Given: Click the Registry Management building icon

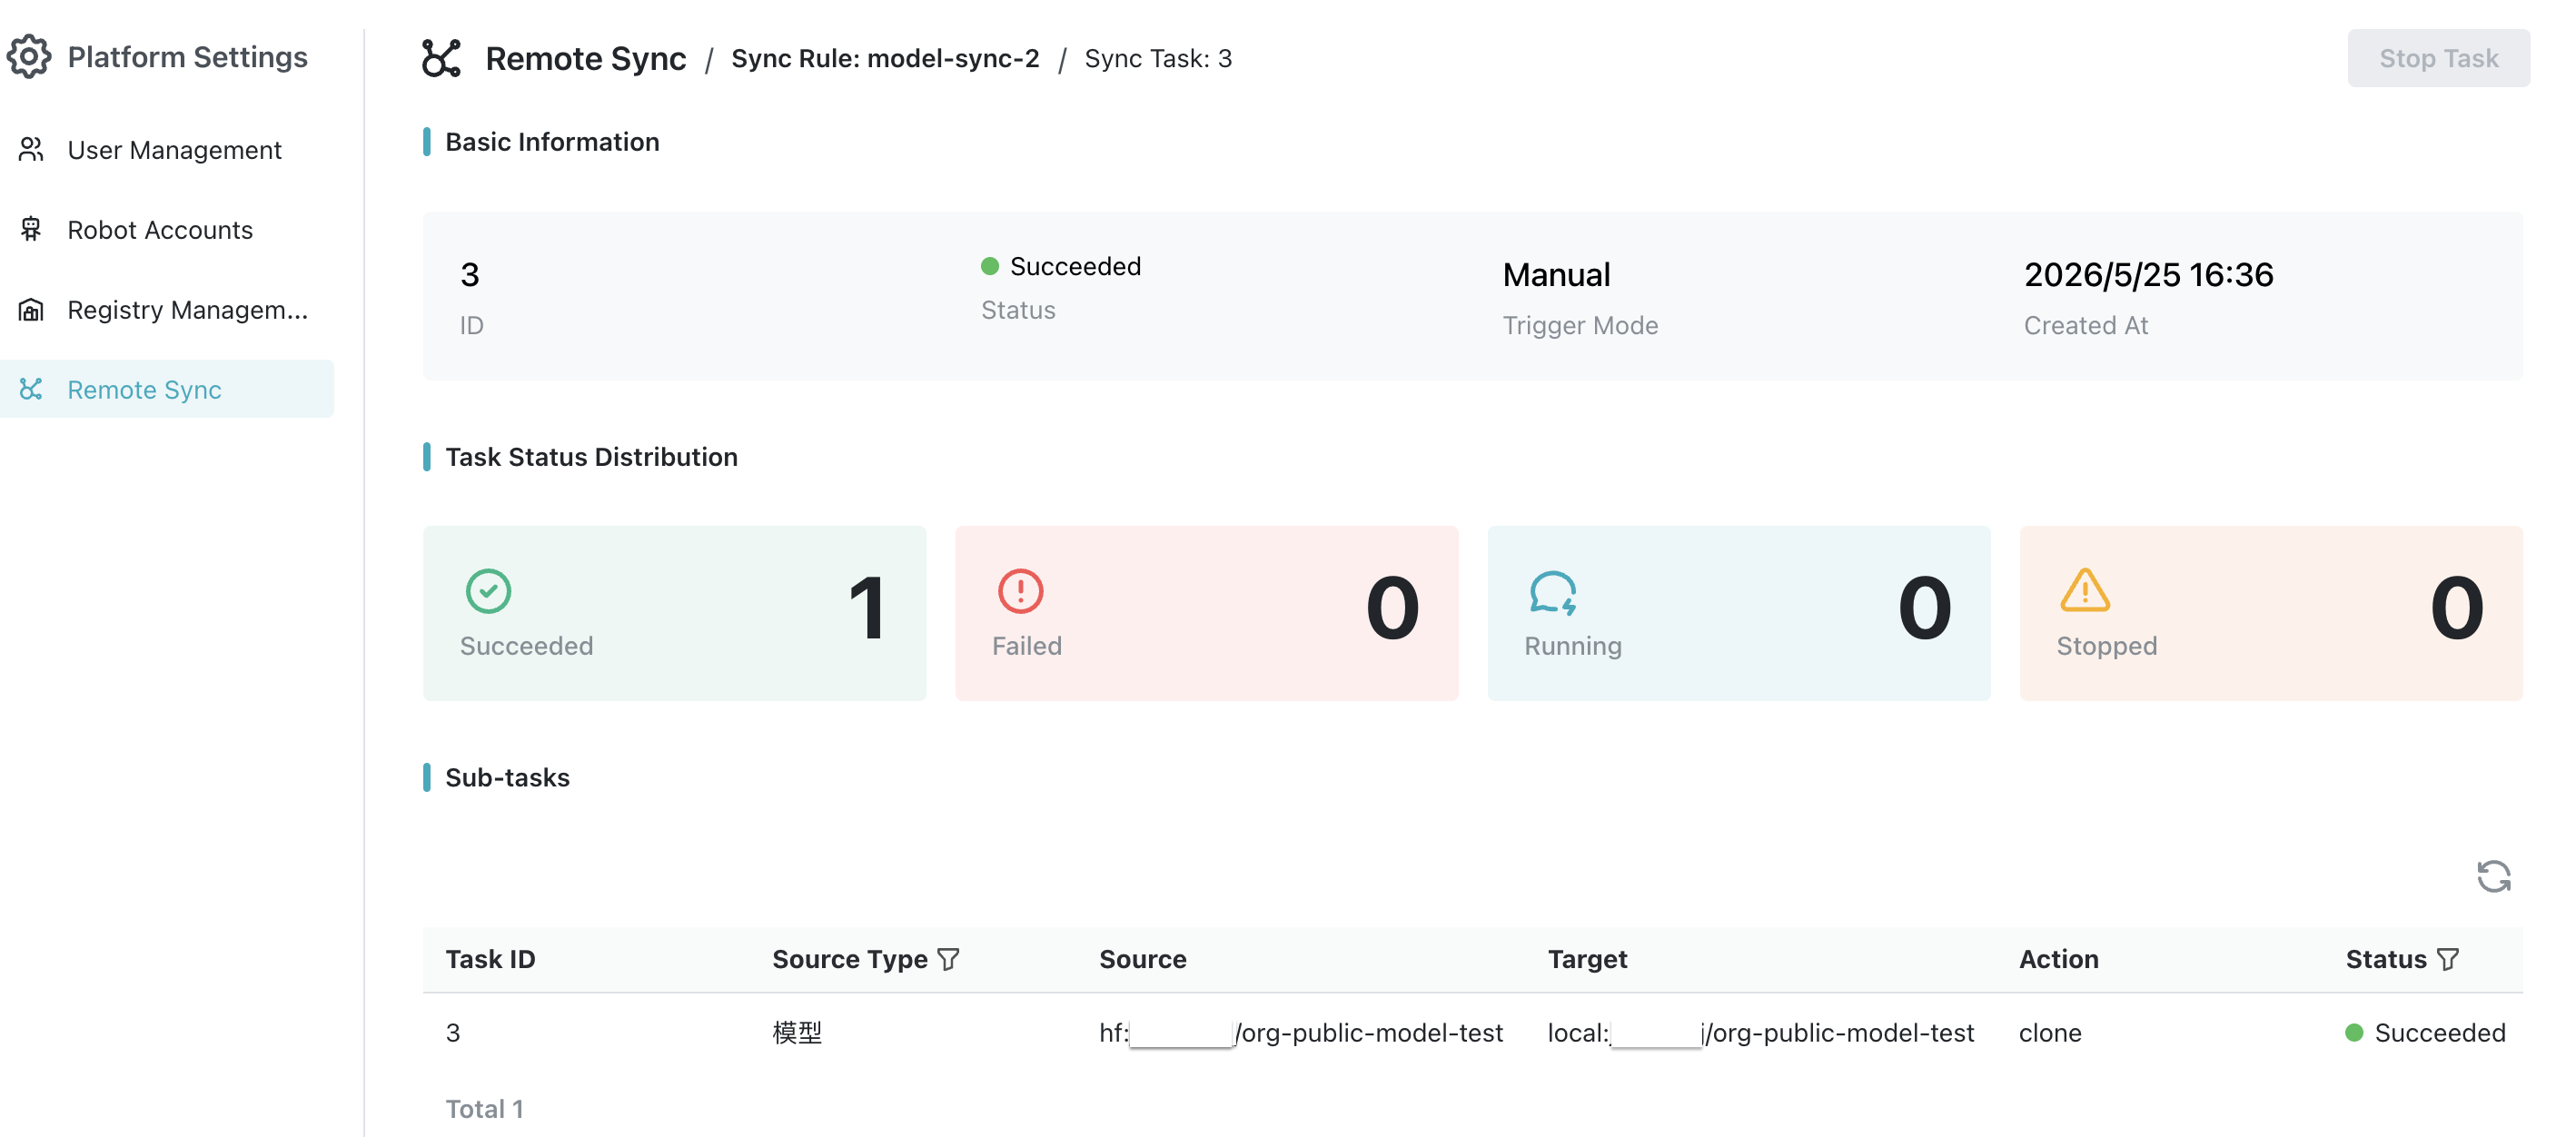Looking at the screenshot, I should point(31,310).
